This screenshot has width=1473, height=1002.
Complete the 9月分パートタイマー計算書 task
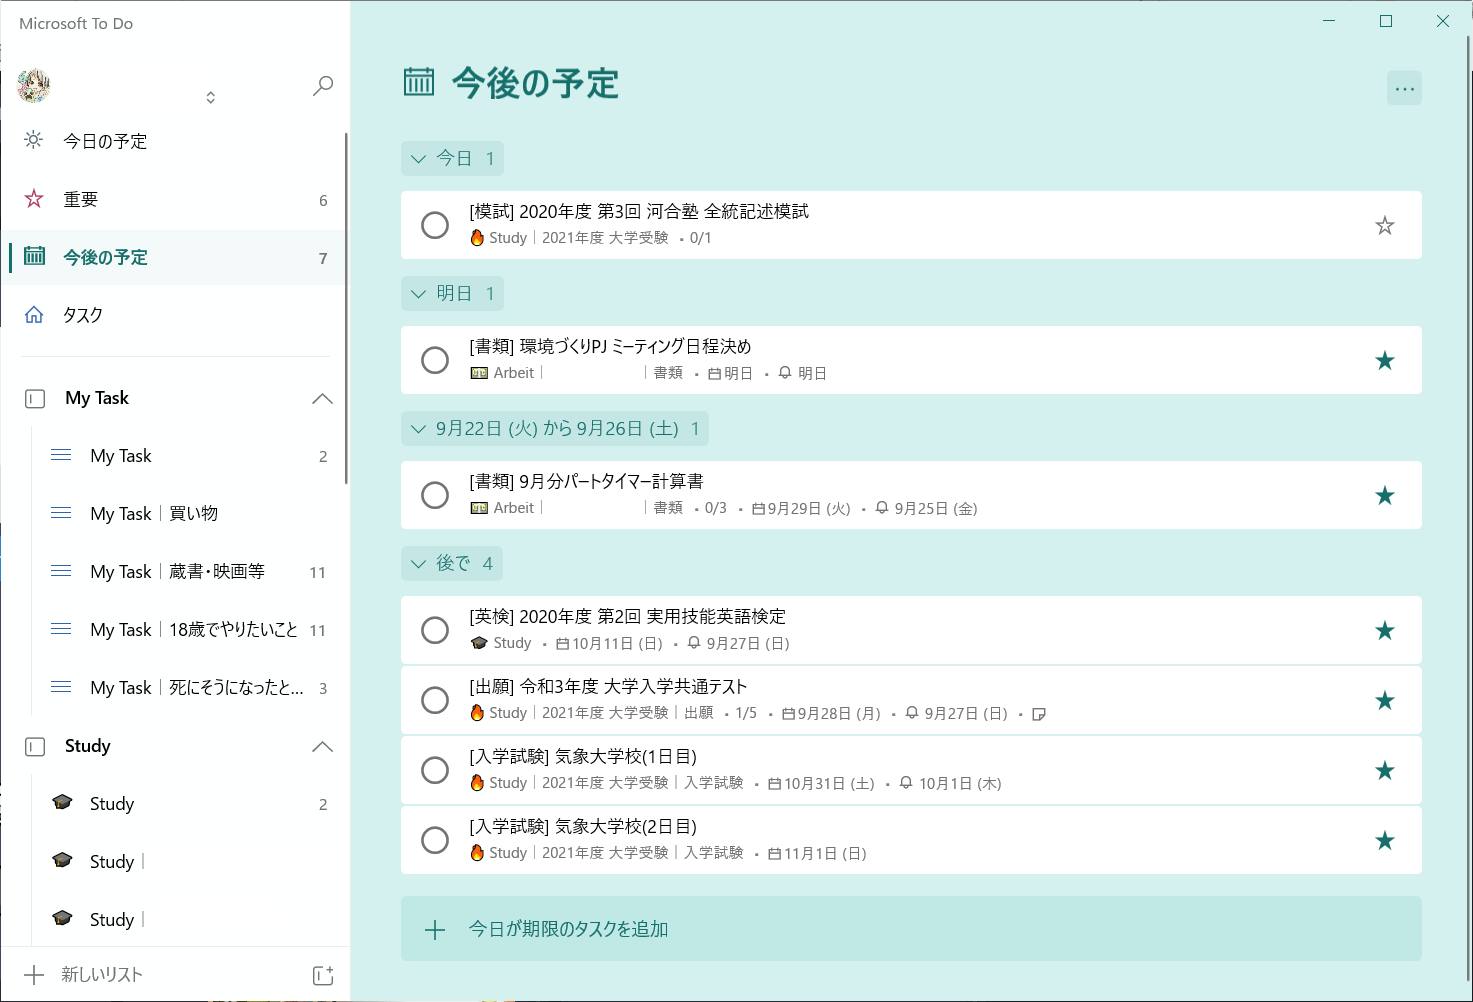coord(435,496)
